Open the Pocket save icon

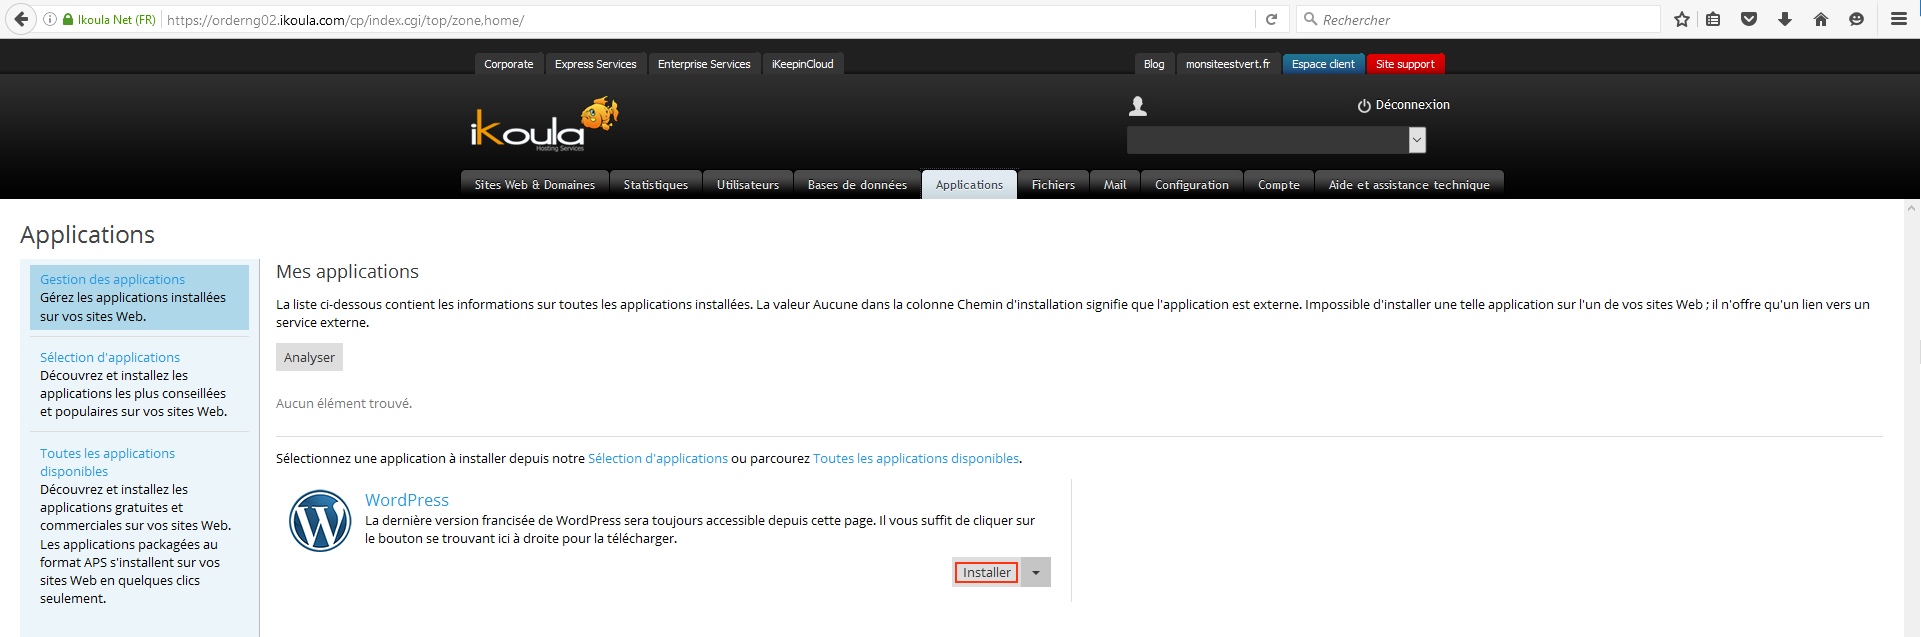1749,19
